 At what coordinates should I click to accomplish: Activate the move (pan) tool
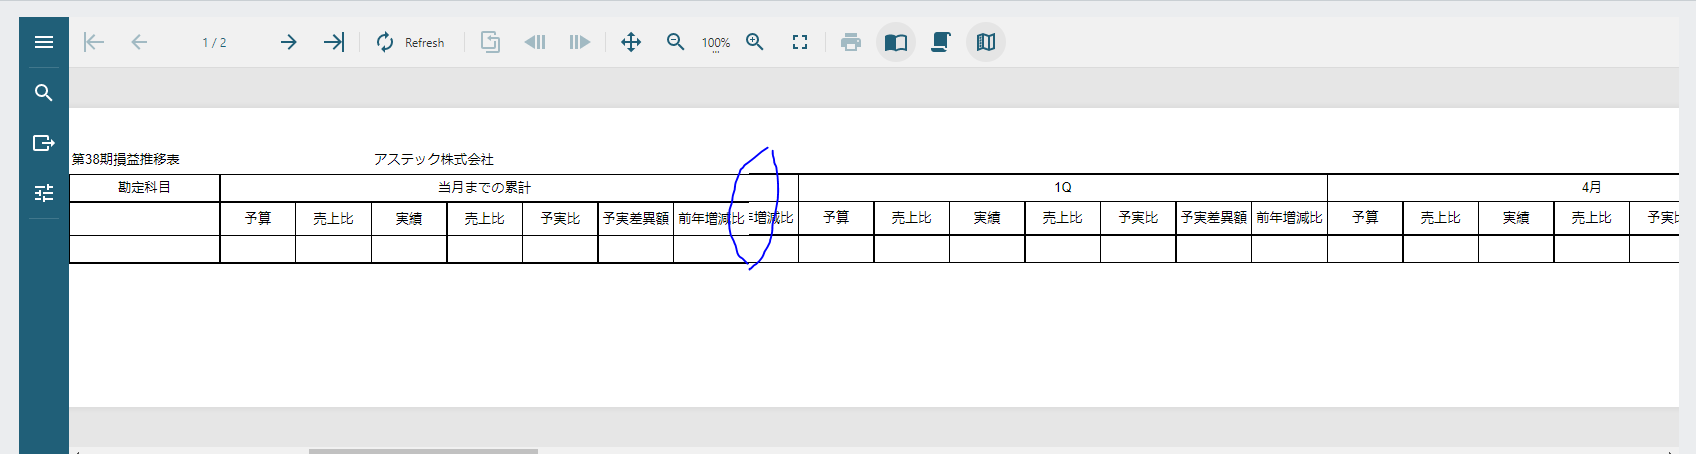(x=631, y=42)
